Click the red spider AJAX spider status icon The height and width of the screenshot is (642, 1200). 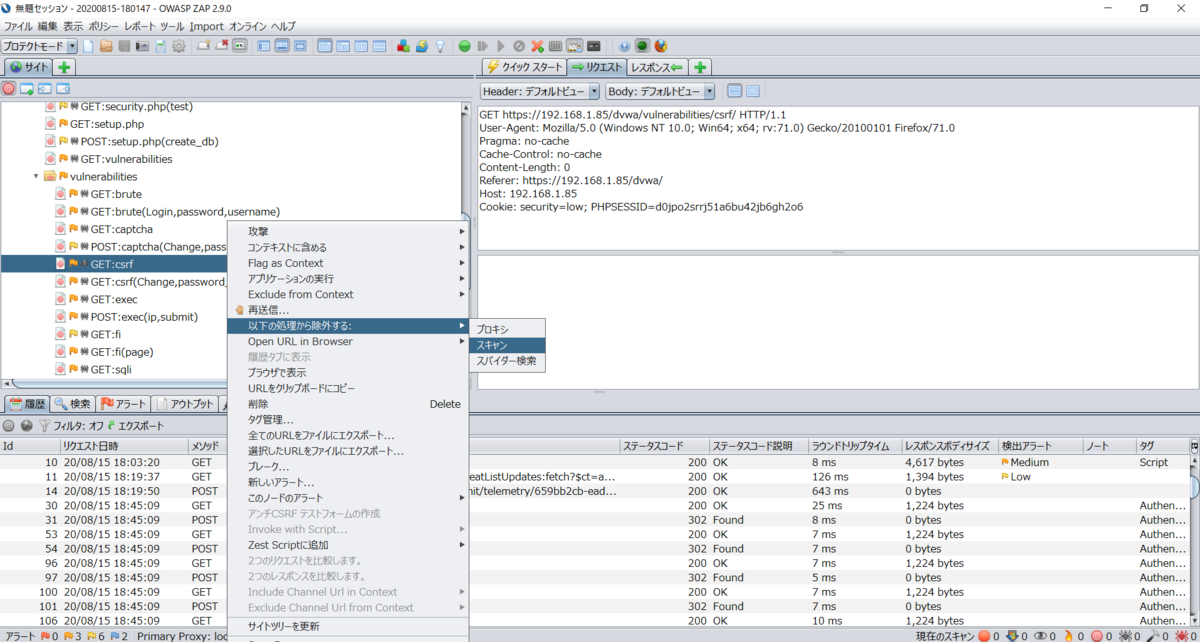pyautogui.click(x=1181, y=635)
